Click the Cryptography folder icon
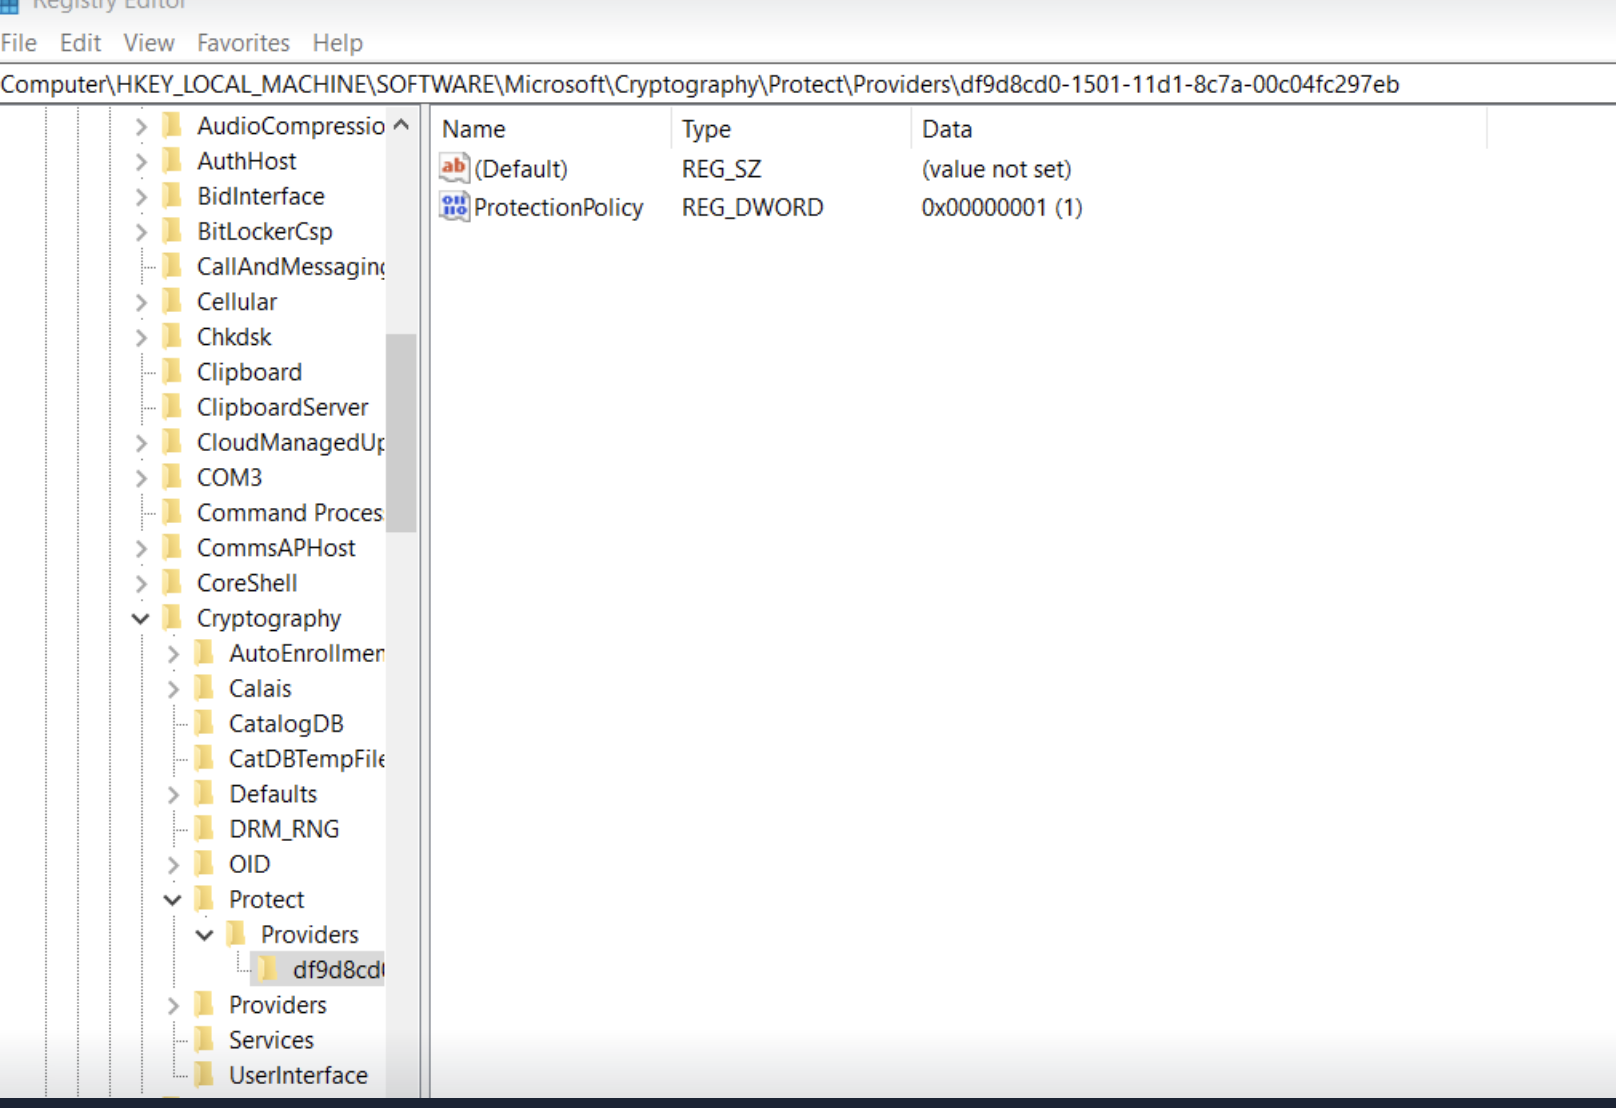The height and width of the screenshot is (1108, 1616). point(173,618)
